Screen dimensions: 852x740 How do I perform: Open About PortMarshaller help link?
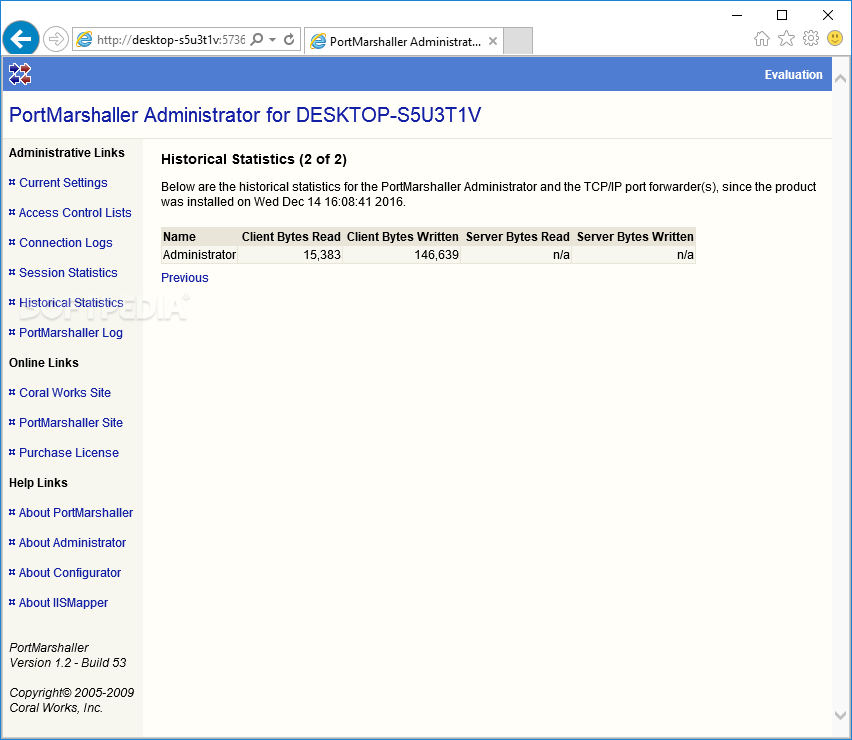(76, 513)
